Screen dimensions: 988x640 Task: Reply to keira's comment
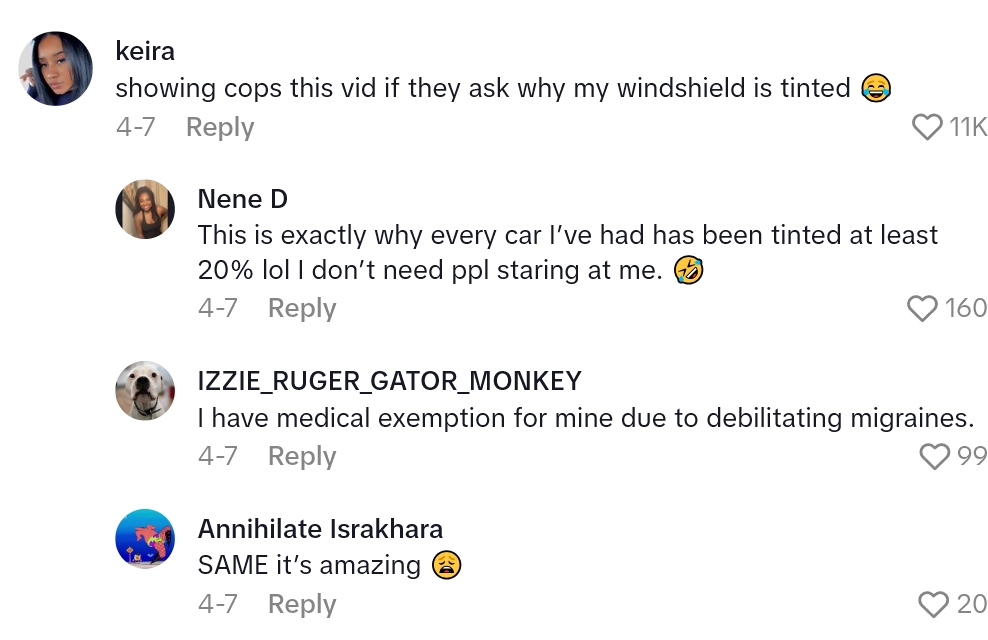220,127
